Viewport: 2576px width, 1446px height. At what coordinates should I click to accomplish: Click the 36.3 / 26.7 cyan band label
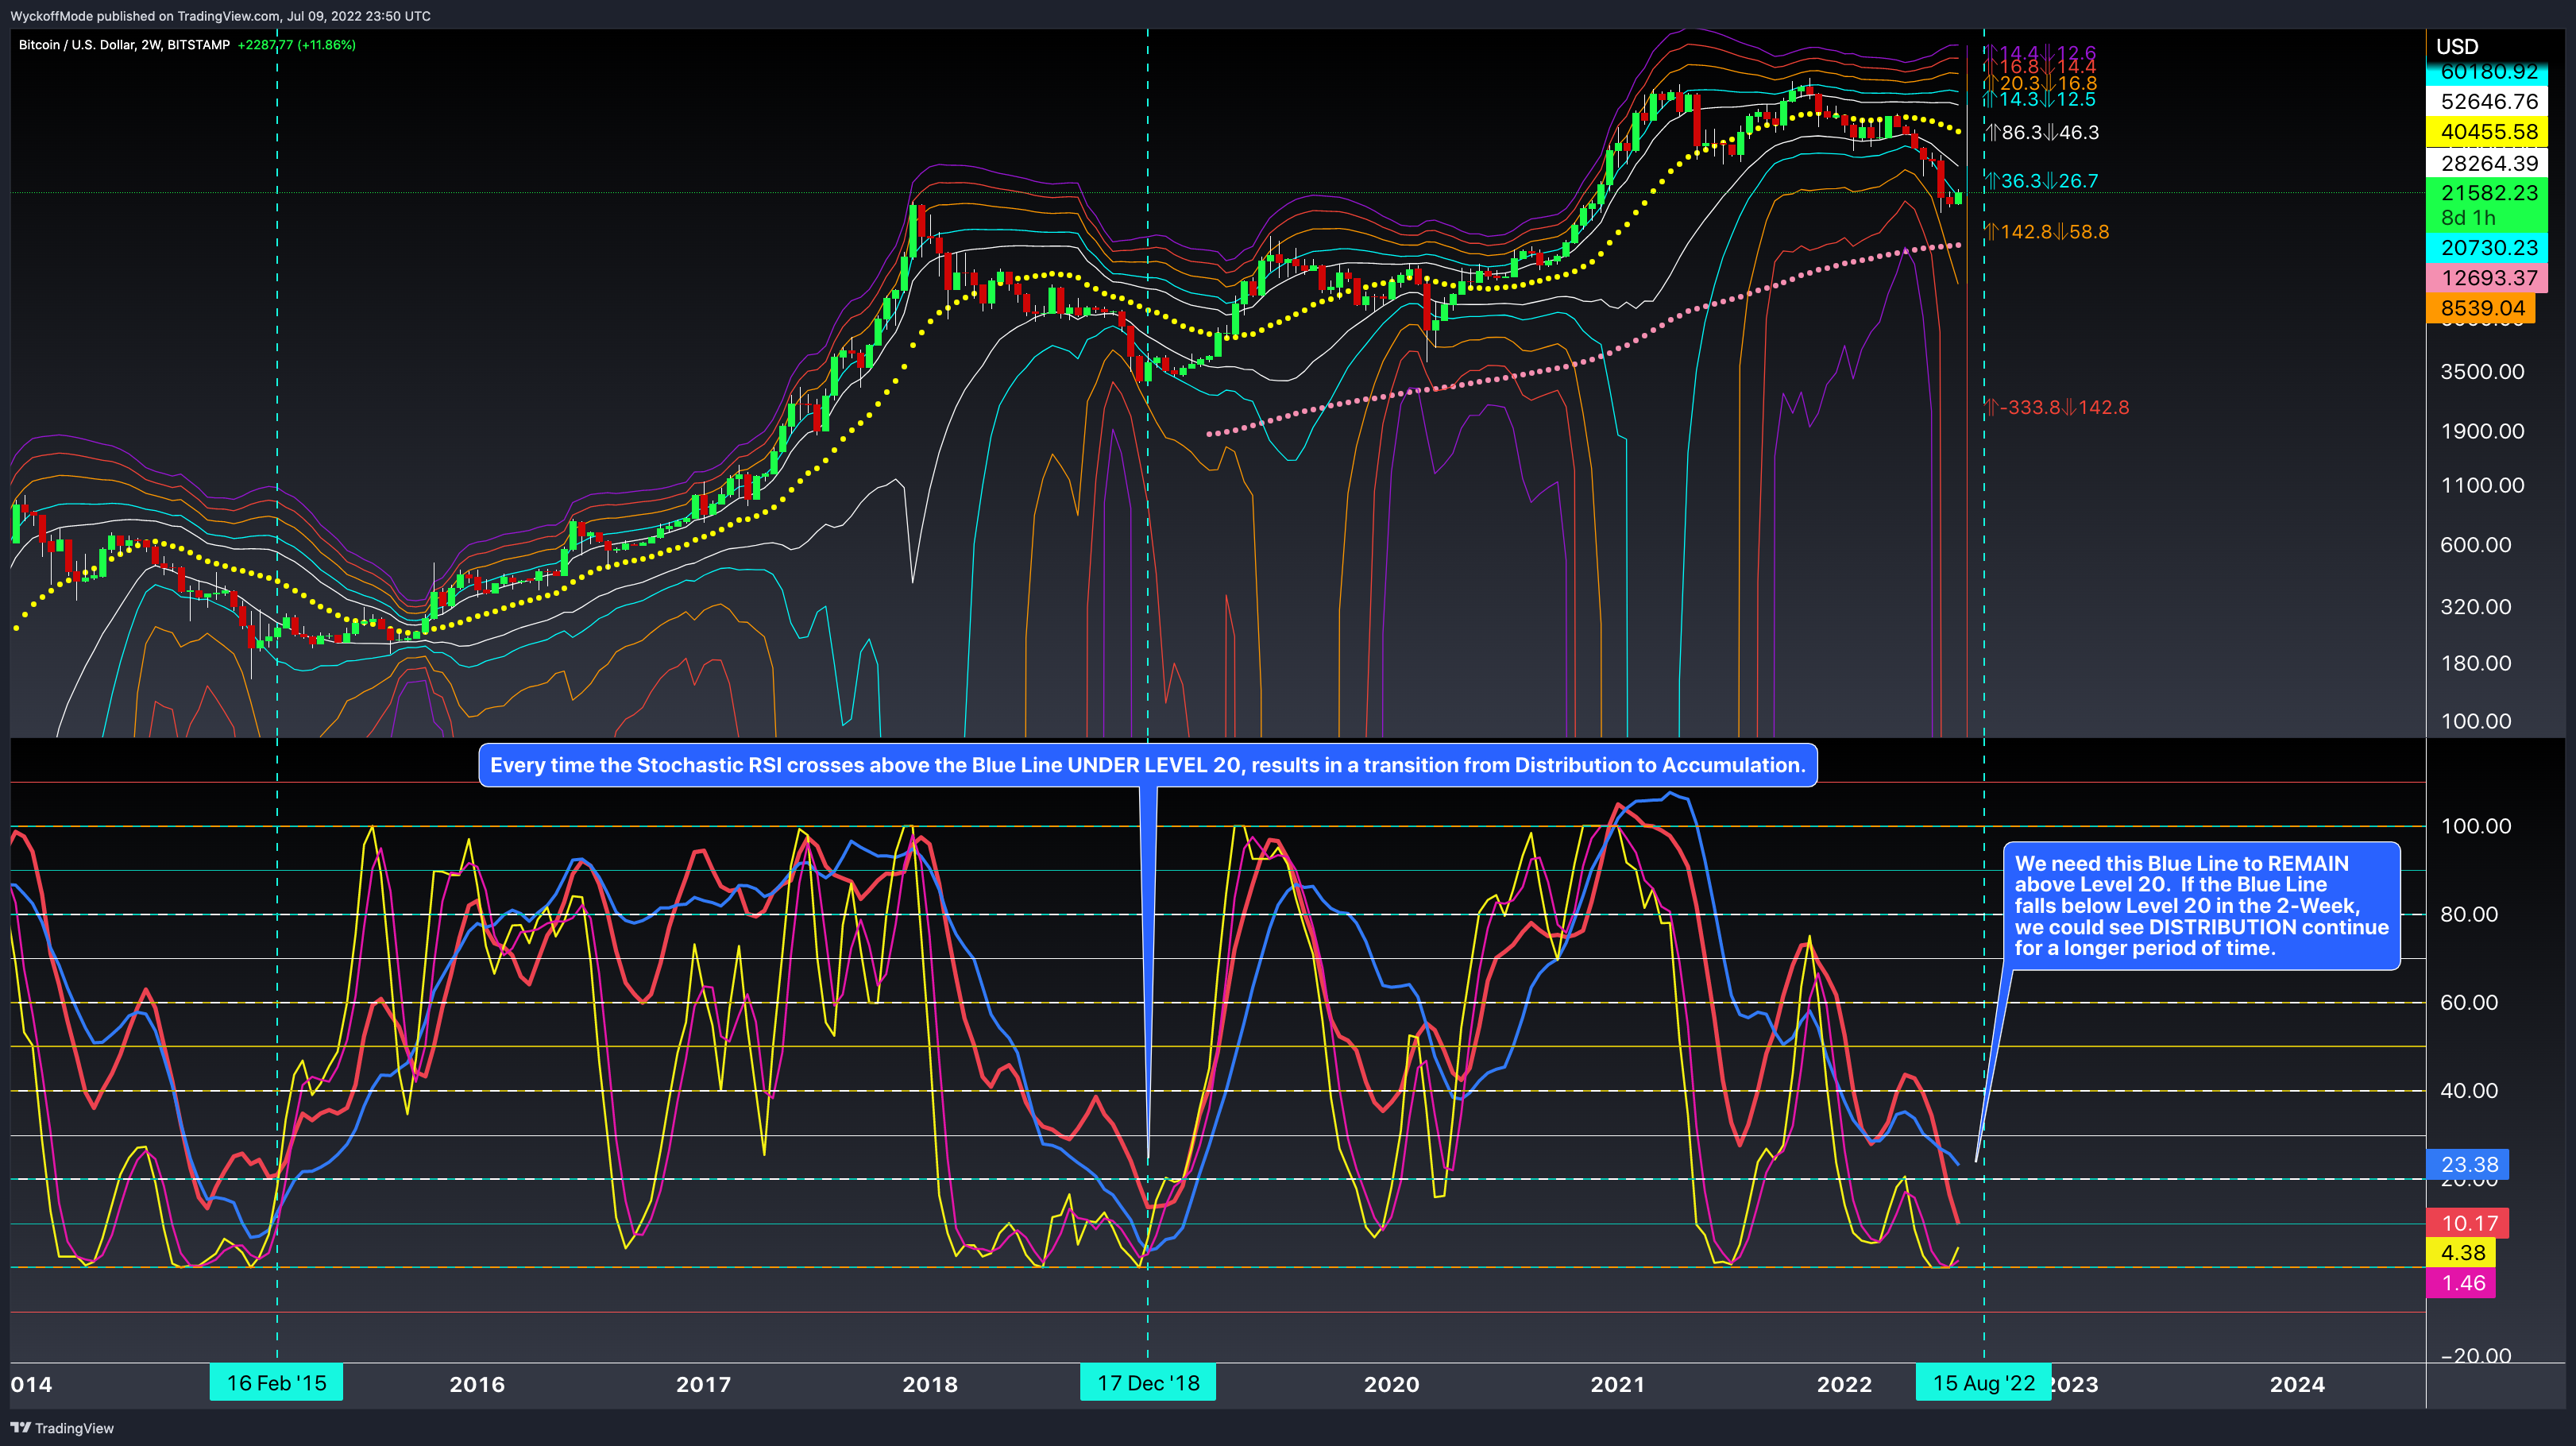[x=2042, y=181]
